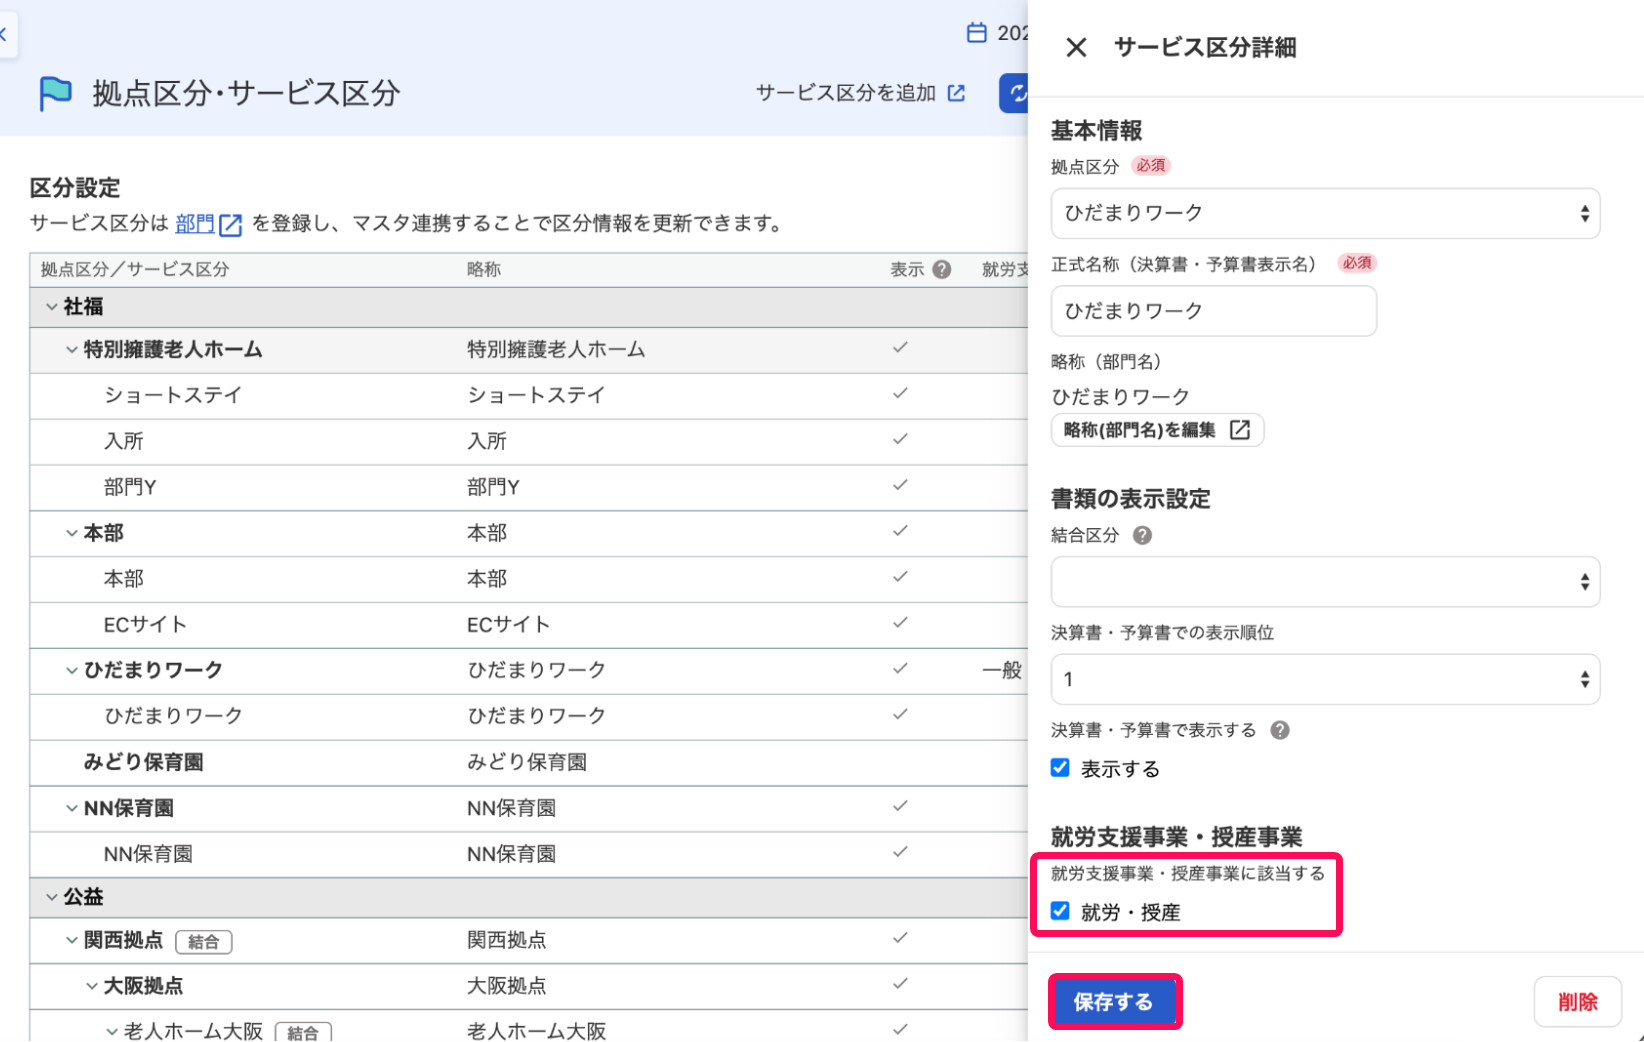Click the help icon beside 結合区分
Screen dimensions: 1644x1042
pyautogui.click(x=1142, y=535)
